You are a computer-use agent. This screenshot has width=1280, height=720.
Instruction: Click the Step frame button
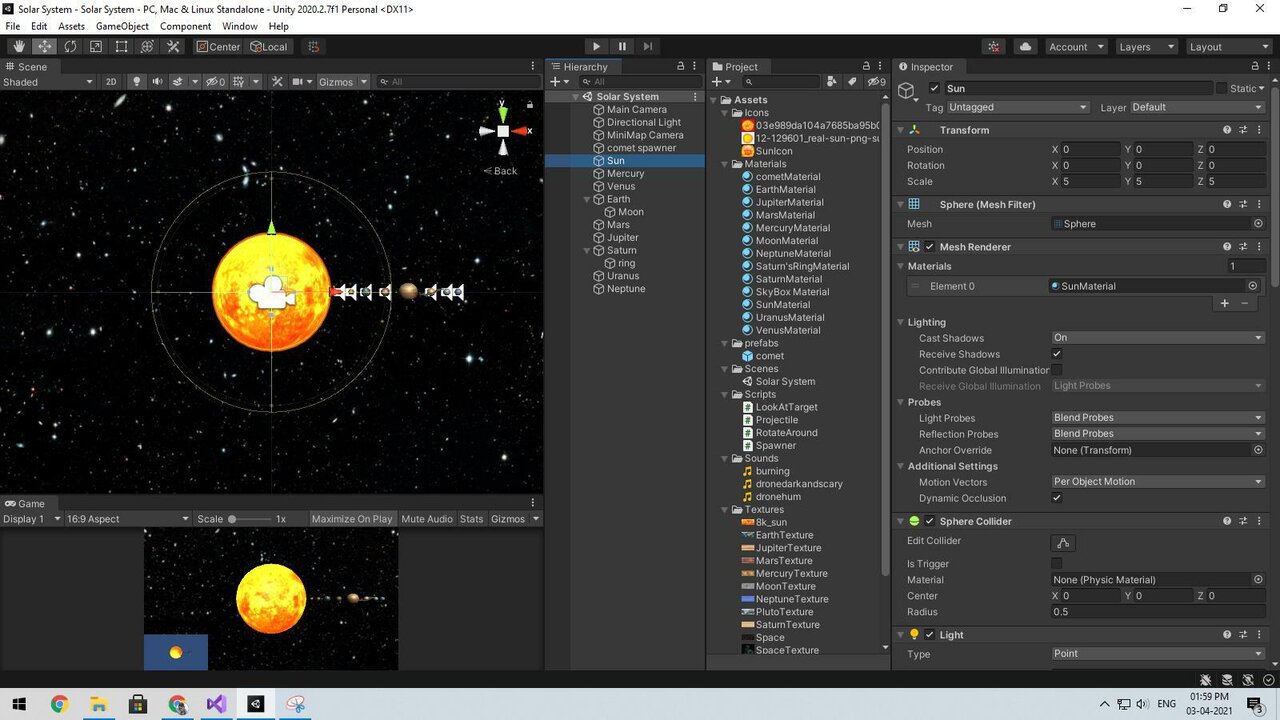tap(648, 47)
